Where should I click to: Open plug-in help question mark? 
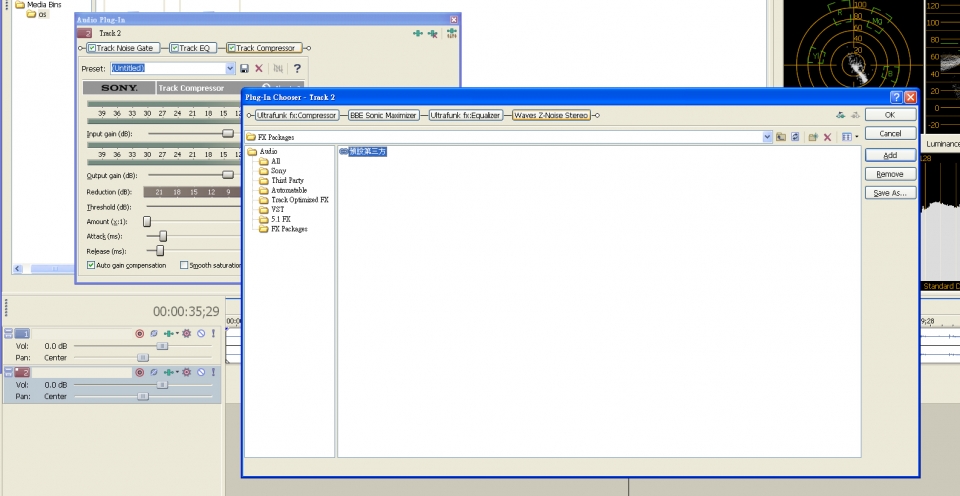point(297,68)
